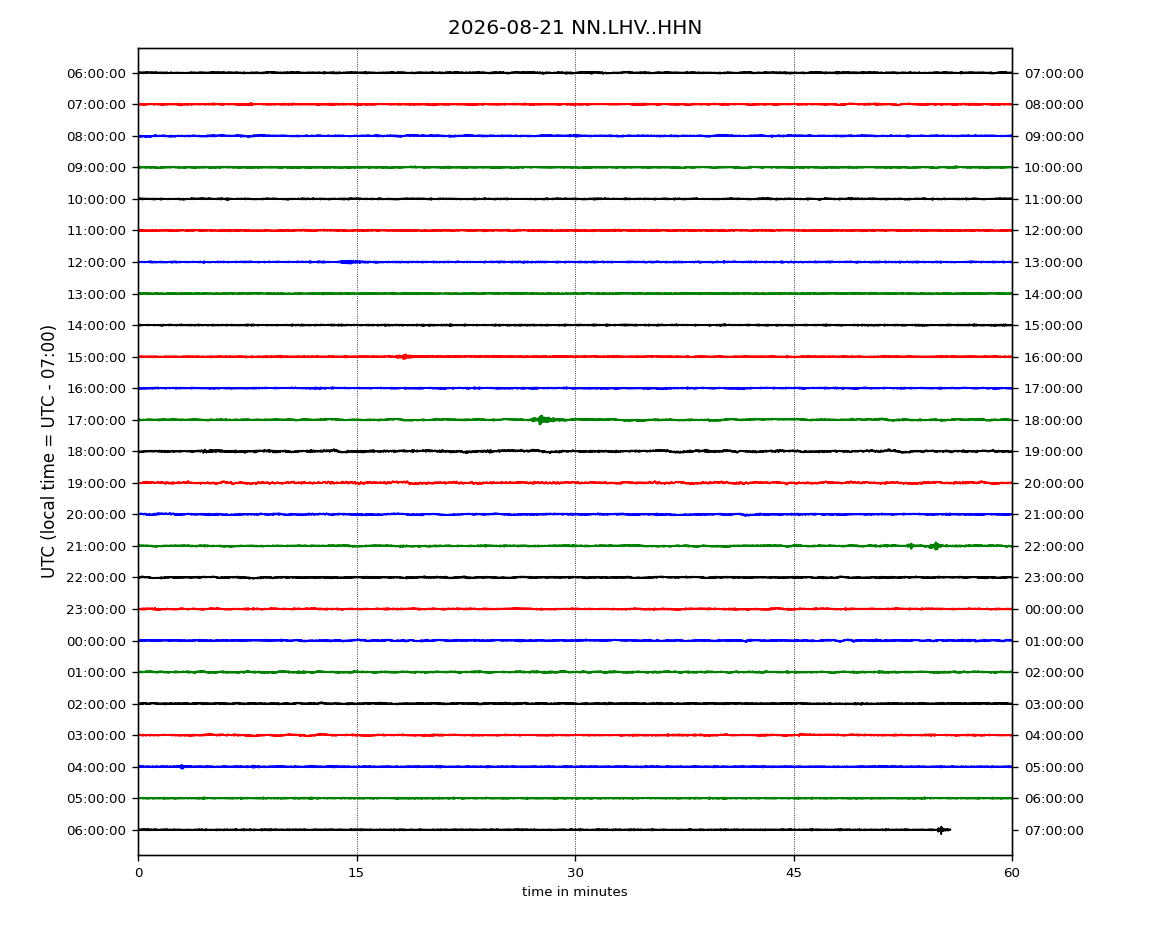The height and width of the screenshot is (950, 1150).
Task: Click the UTC local time y-axis label
Action: 48,452
